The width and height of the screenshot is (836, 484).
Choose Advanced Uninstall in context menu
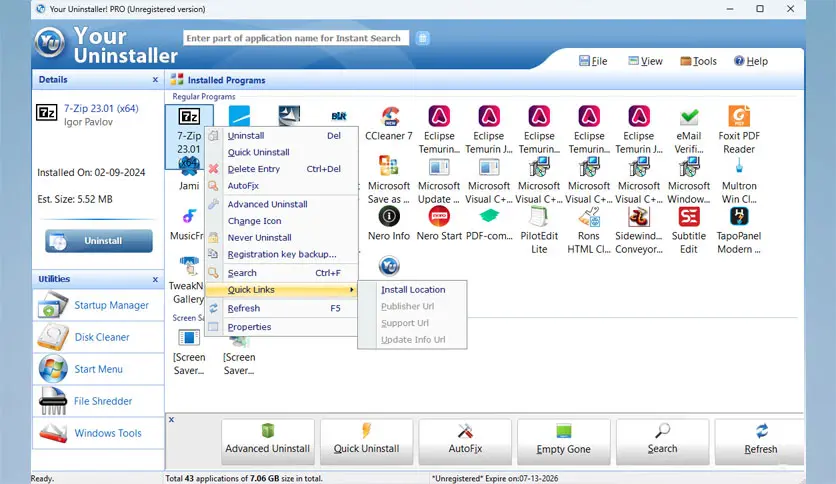coord(282,204)
